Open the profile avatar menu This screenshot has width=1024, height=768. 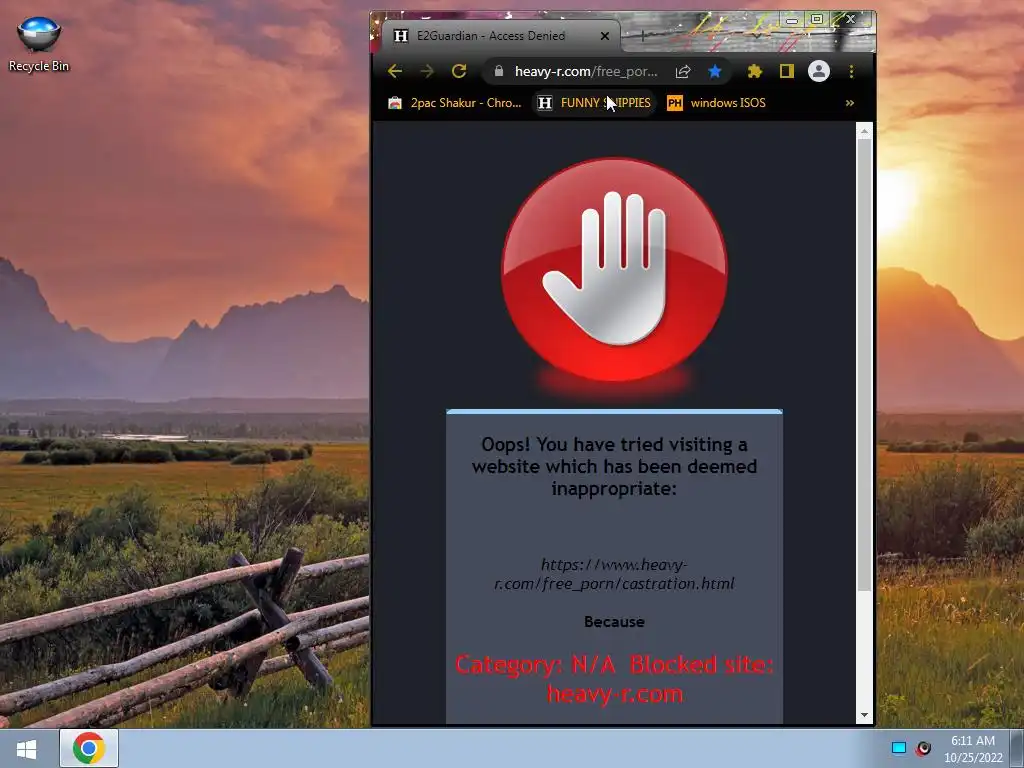click(819, 71)
